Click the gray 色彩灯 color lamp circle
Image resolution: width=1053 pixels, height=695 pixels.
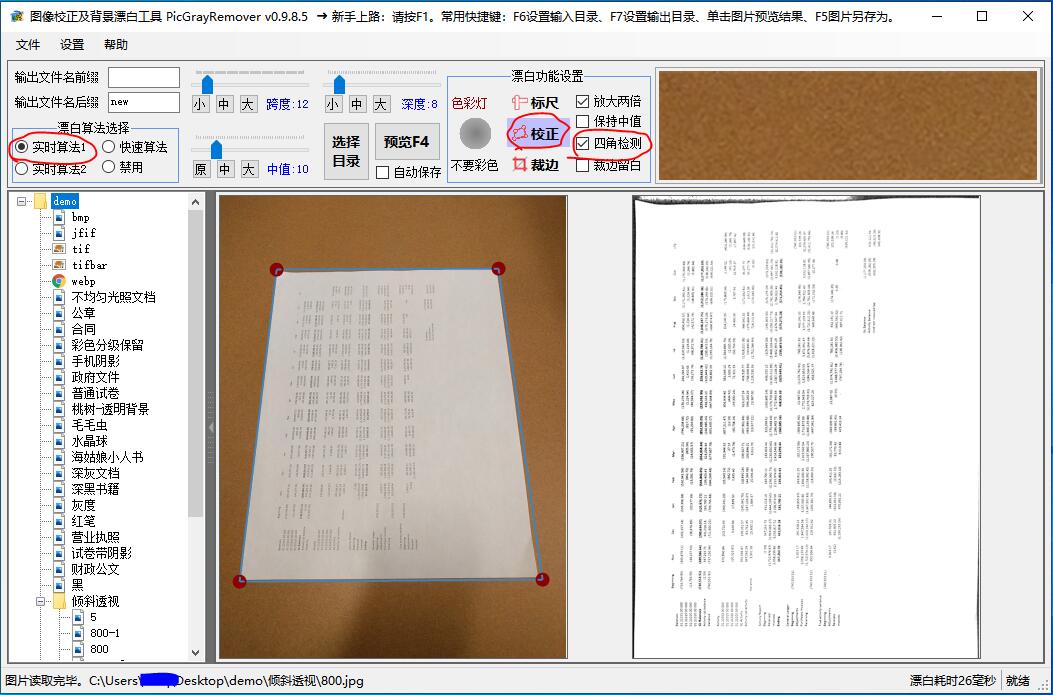pyautogui.click(x=475, y=133)
